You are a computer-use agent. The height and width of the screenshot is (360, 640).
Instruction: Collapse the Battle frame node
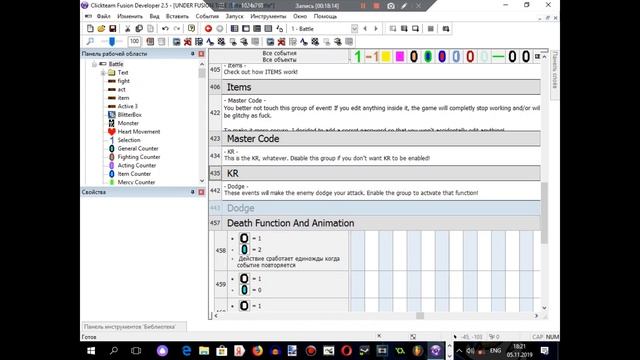pos(94,64)
